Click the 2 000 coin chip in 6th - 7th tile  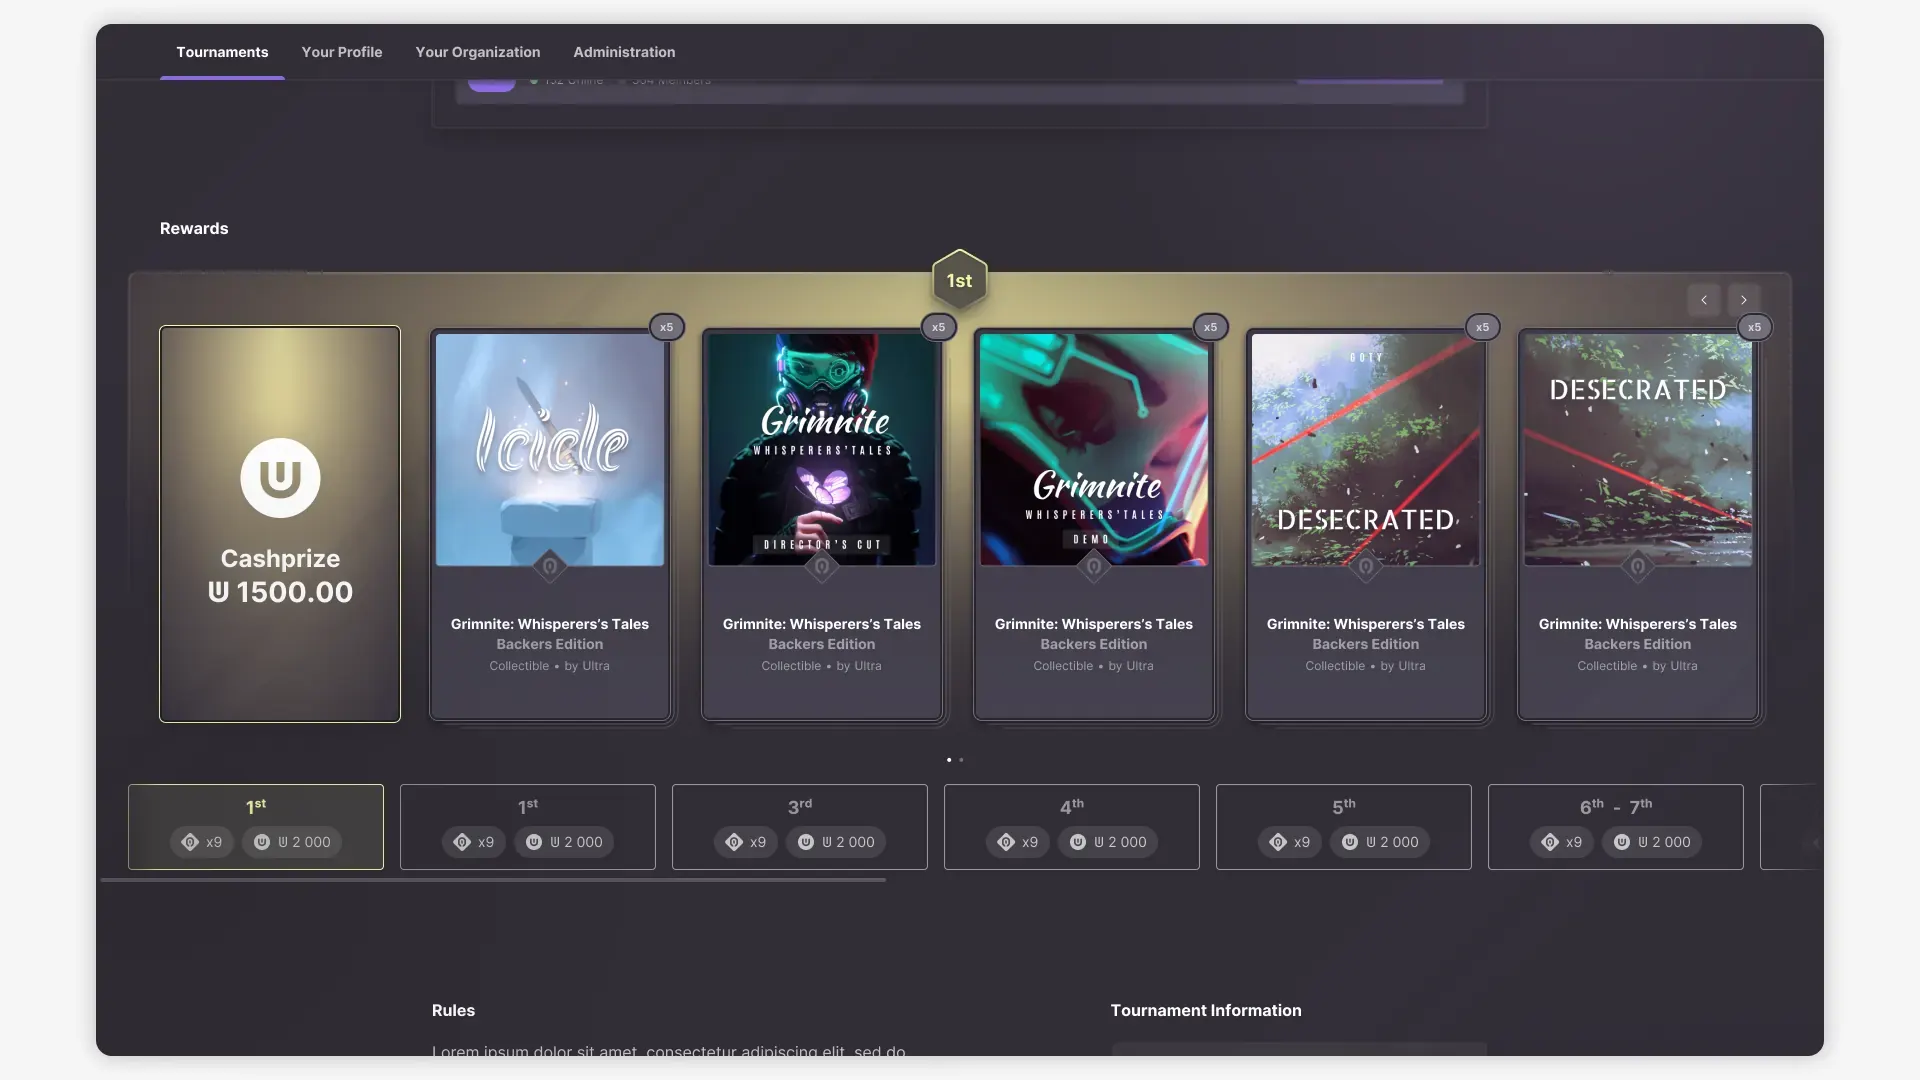pos(1652,842)
